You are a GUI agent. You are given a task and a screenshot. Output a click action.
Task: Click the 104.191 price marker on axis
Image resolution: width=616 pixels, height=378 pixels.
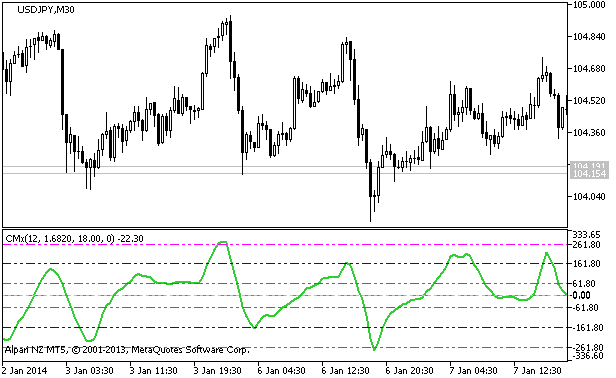(588, 165)
